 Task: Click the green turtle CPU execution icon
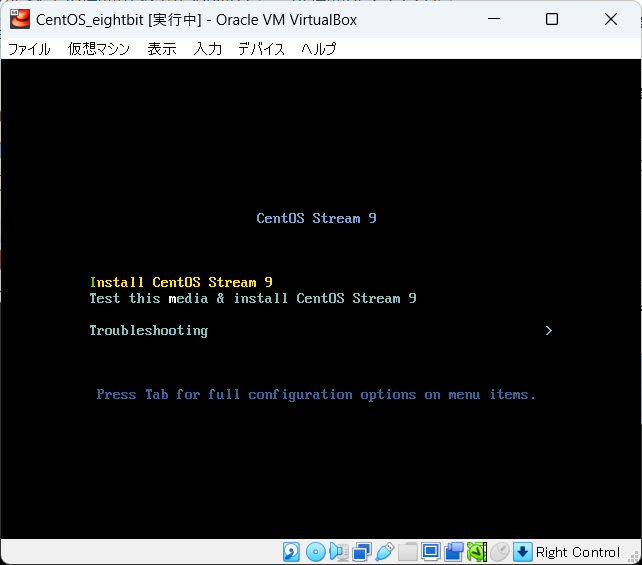coord(477,552)
